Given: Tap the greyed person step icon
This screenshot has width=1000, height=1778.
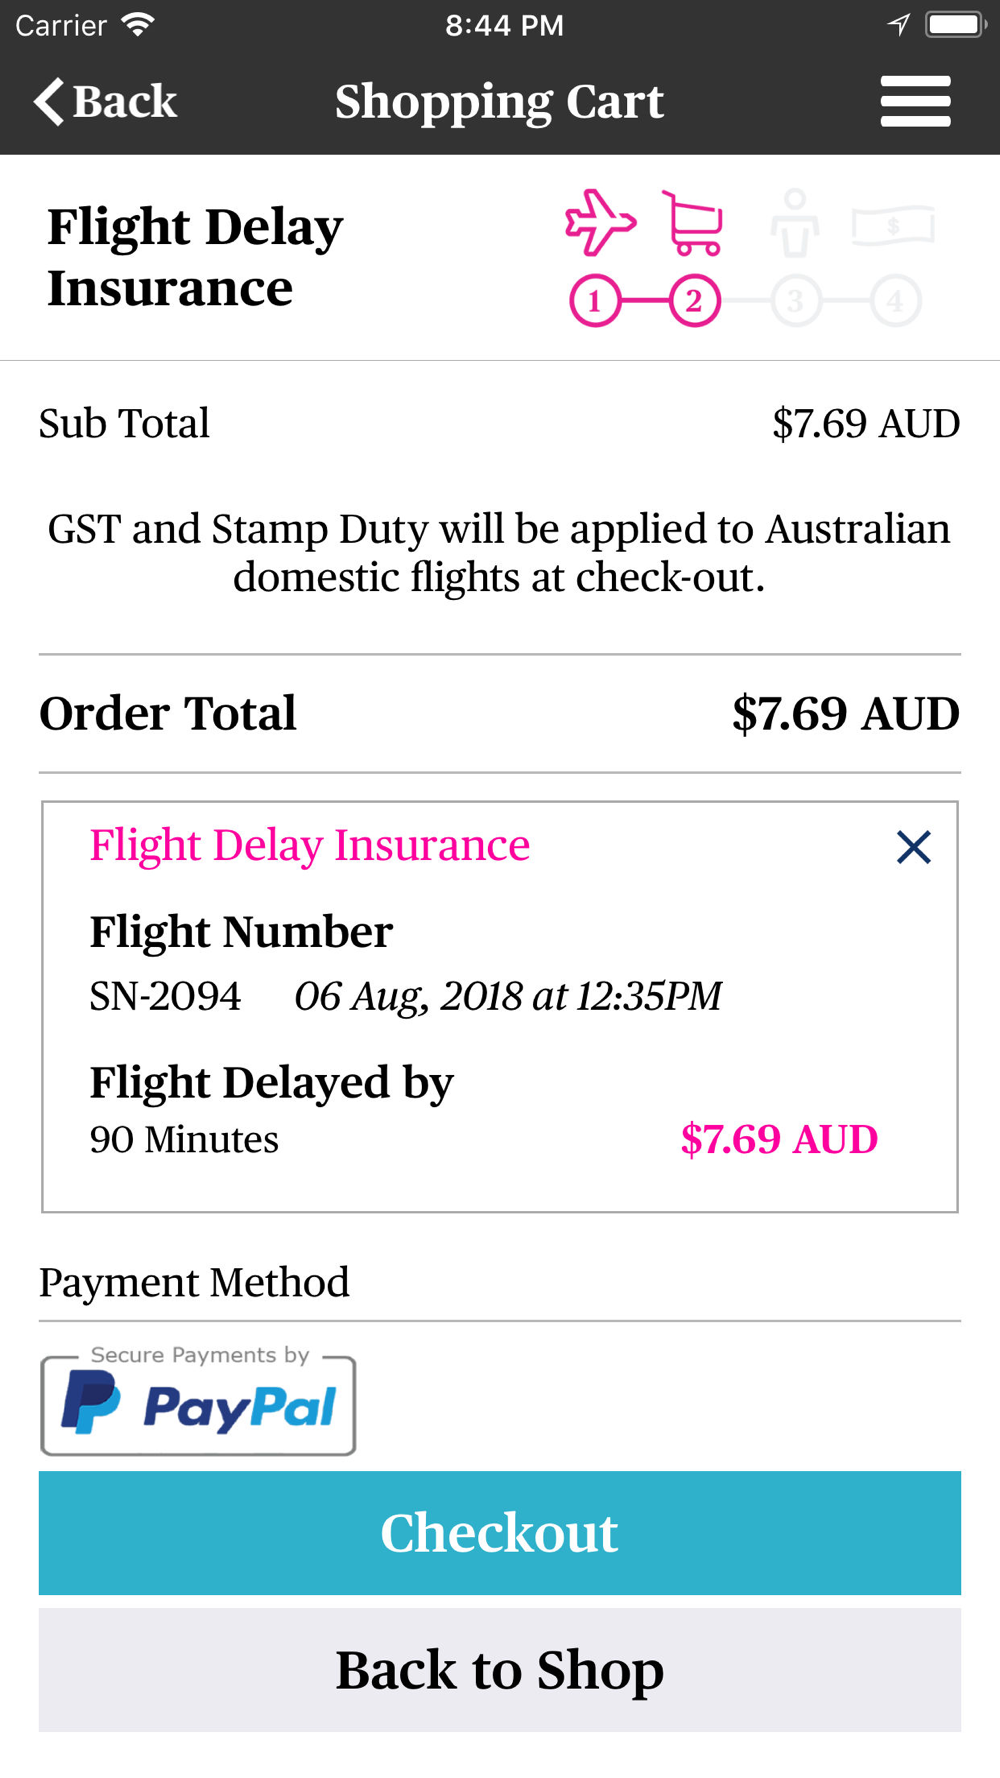Looking at the screenshot, I should 795,223.
